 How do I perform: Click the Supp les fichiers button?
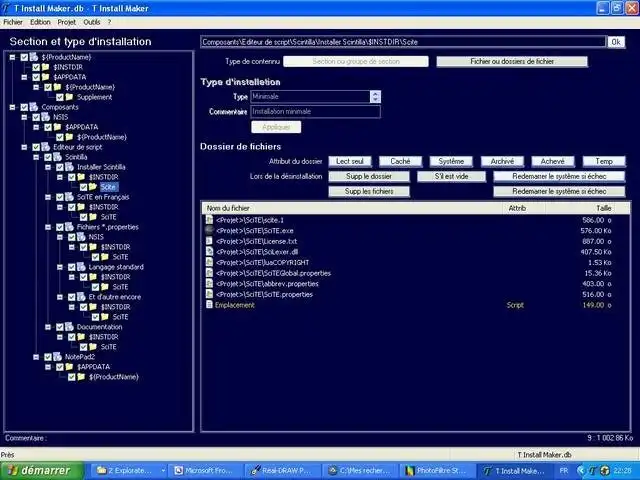(369, 191)
